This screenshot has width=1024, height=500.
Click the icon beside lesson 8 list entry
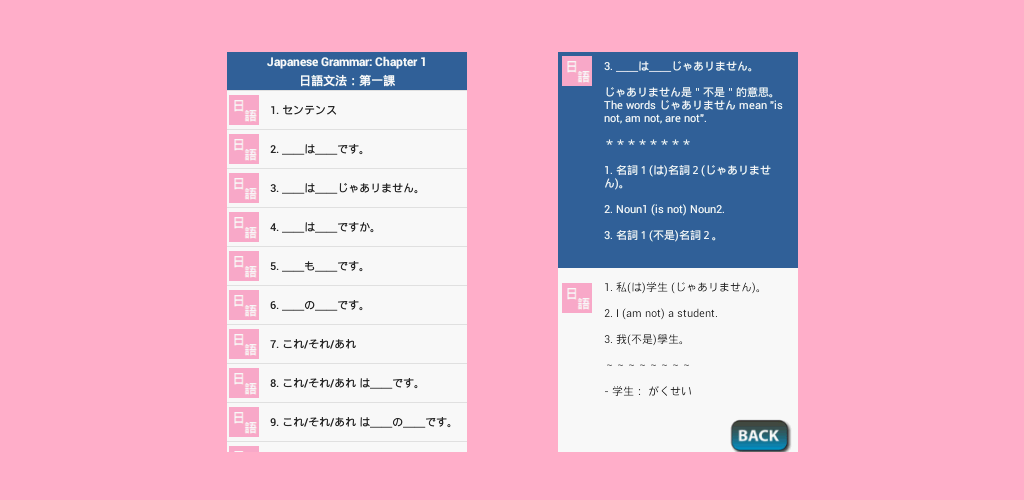pos(244,383)
